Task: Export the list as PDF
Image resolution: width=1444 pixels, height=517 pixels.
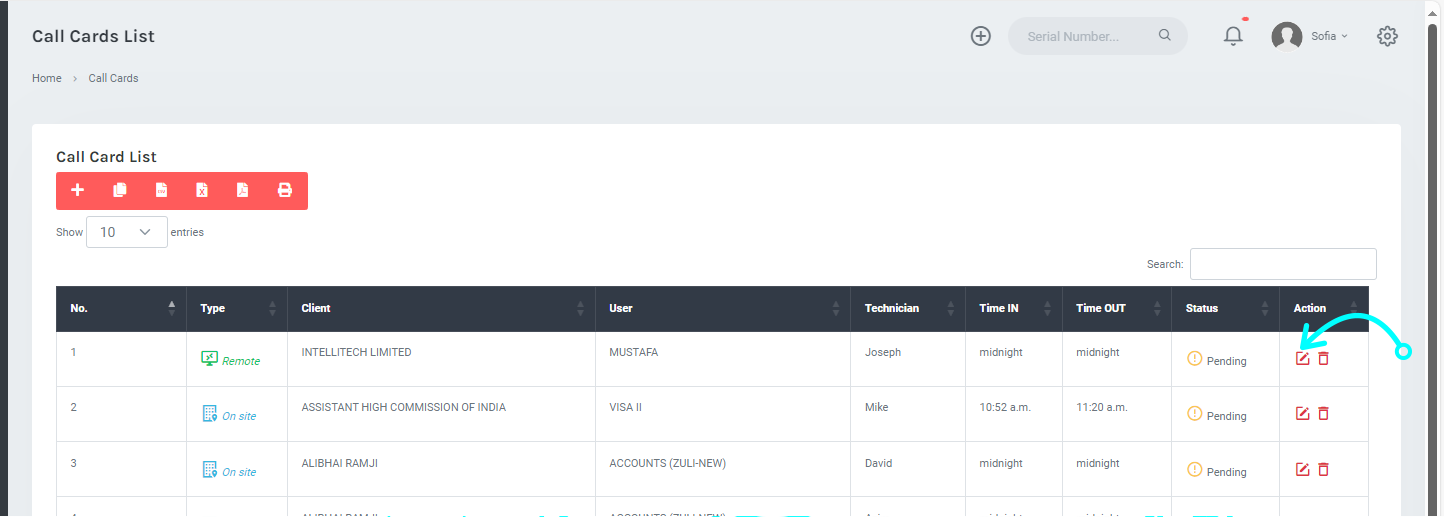Action: (x=242, y=190)
